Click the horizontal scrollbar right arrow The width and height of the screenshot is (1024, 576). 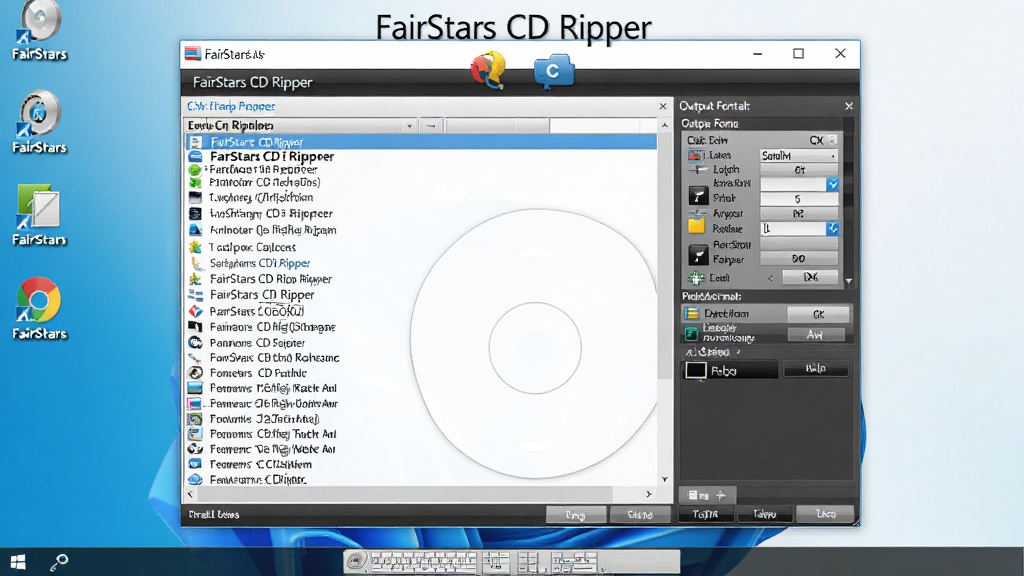click(x=648, y=494)
